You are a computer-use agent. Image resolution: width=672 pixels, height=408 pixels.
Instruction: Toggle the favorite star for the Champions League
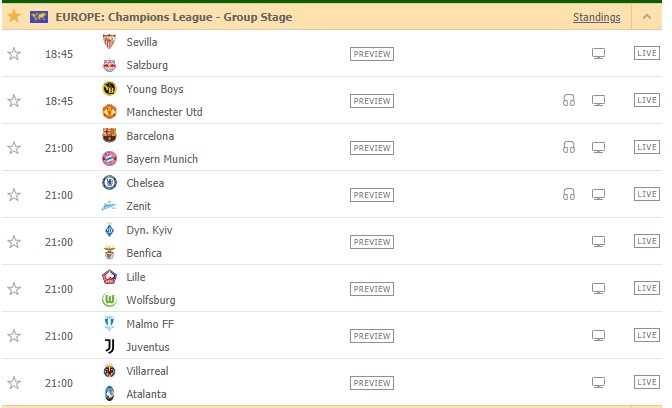[x=14, y=16]
